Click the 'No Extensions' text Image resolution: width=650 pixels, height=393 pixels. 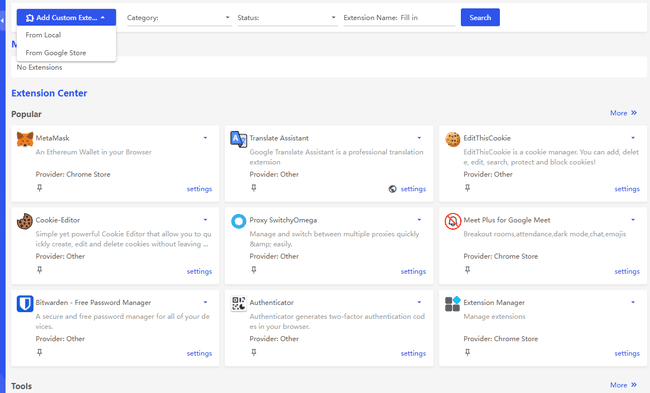click(x=39, y=67)
